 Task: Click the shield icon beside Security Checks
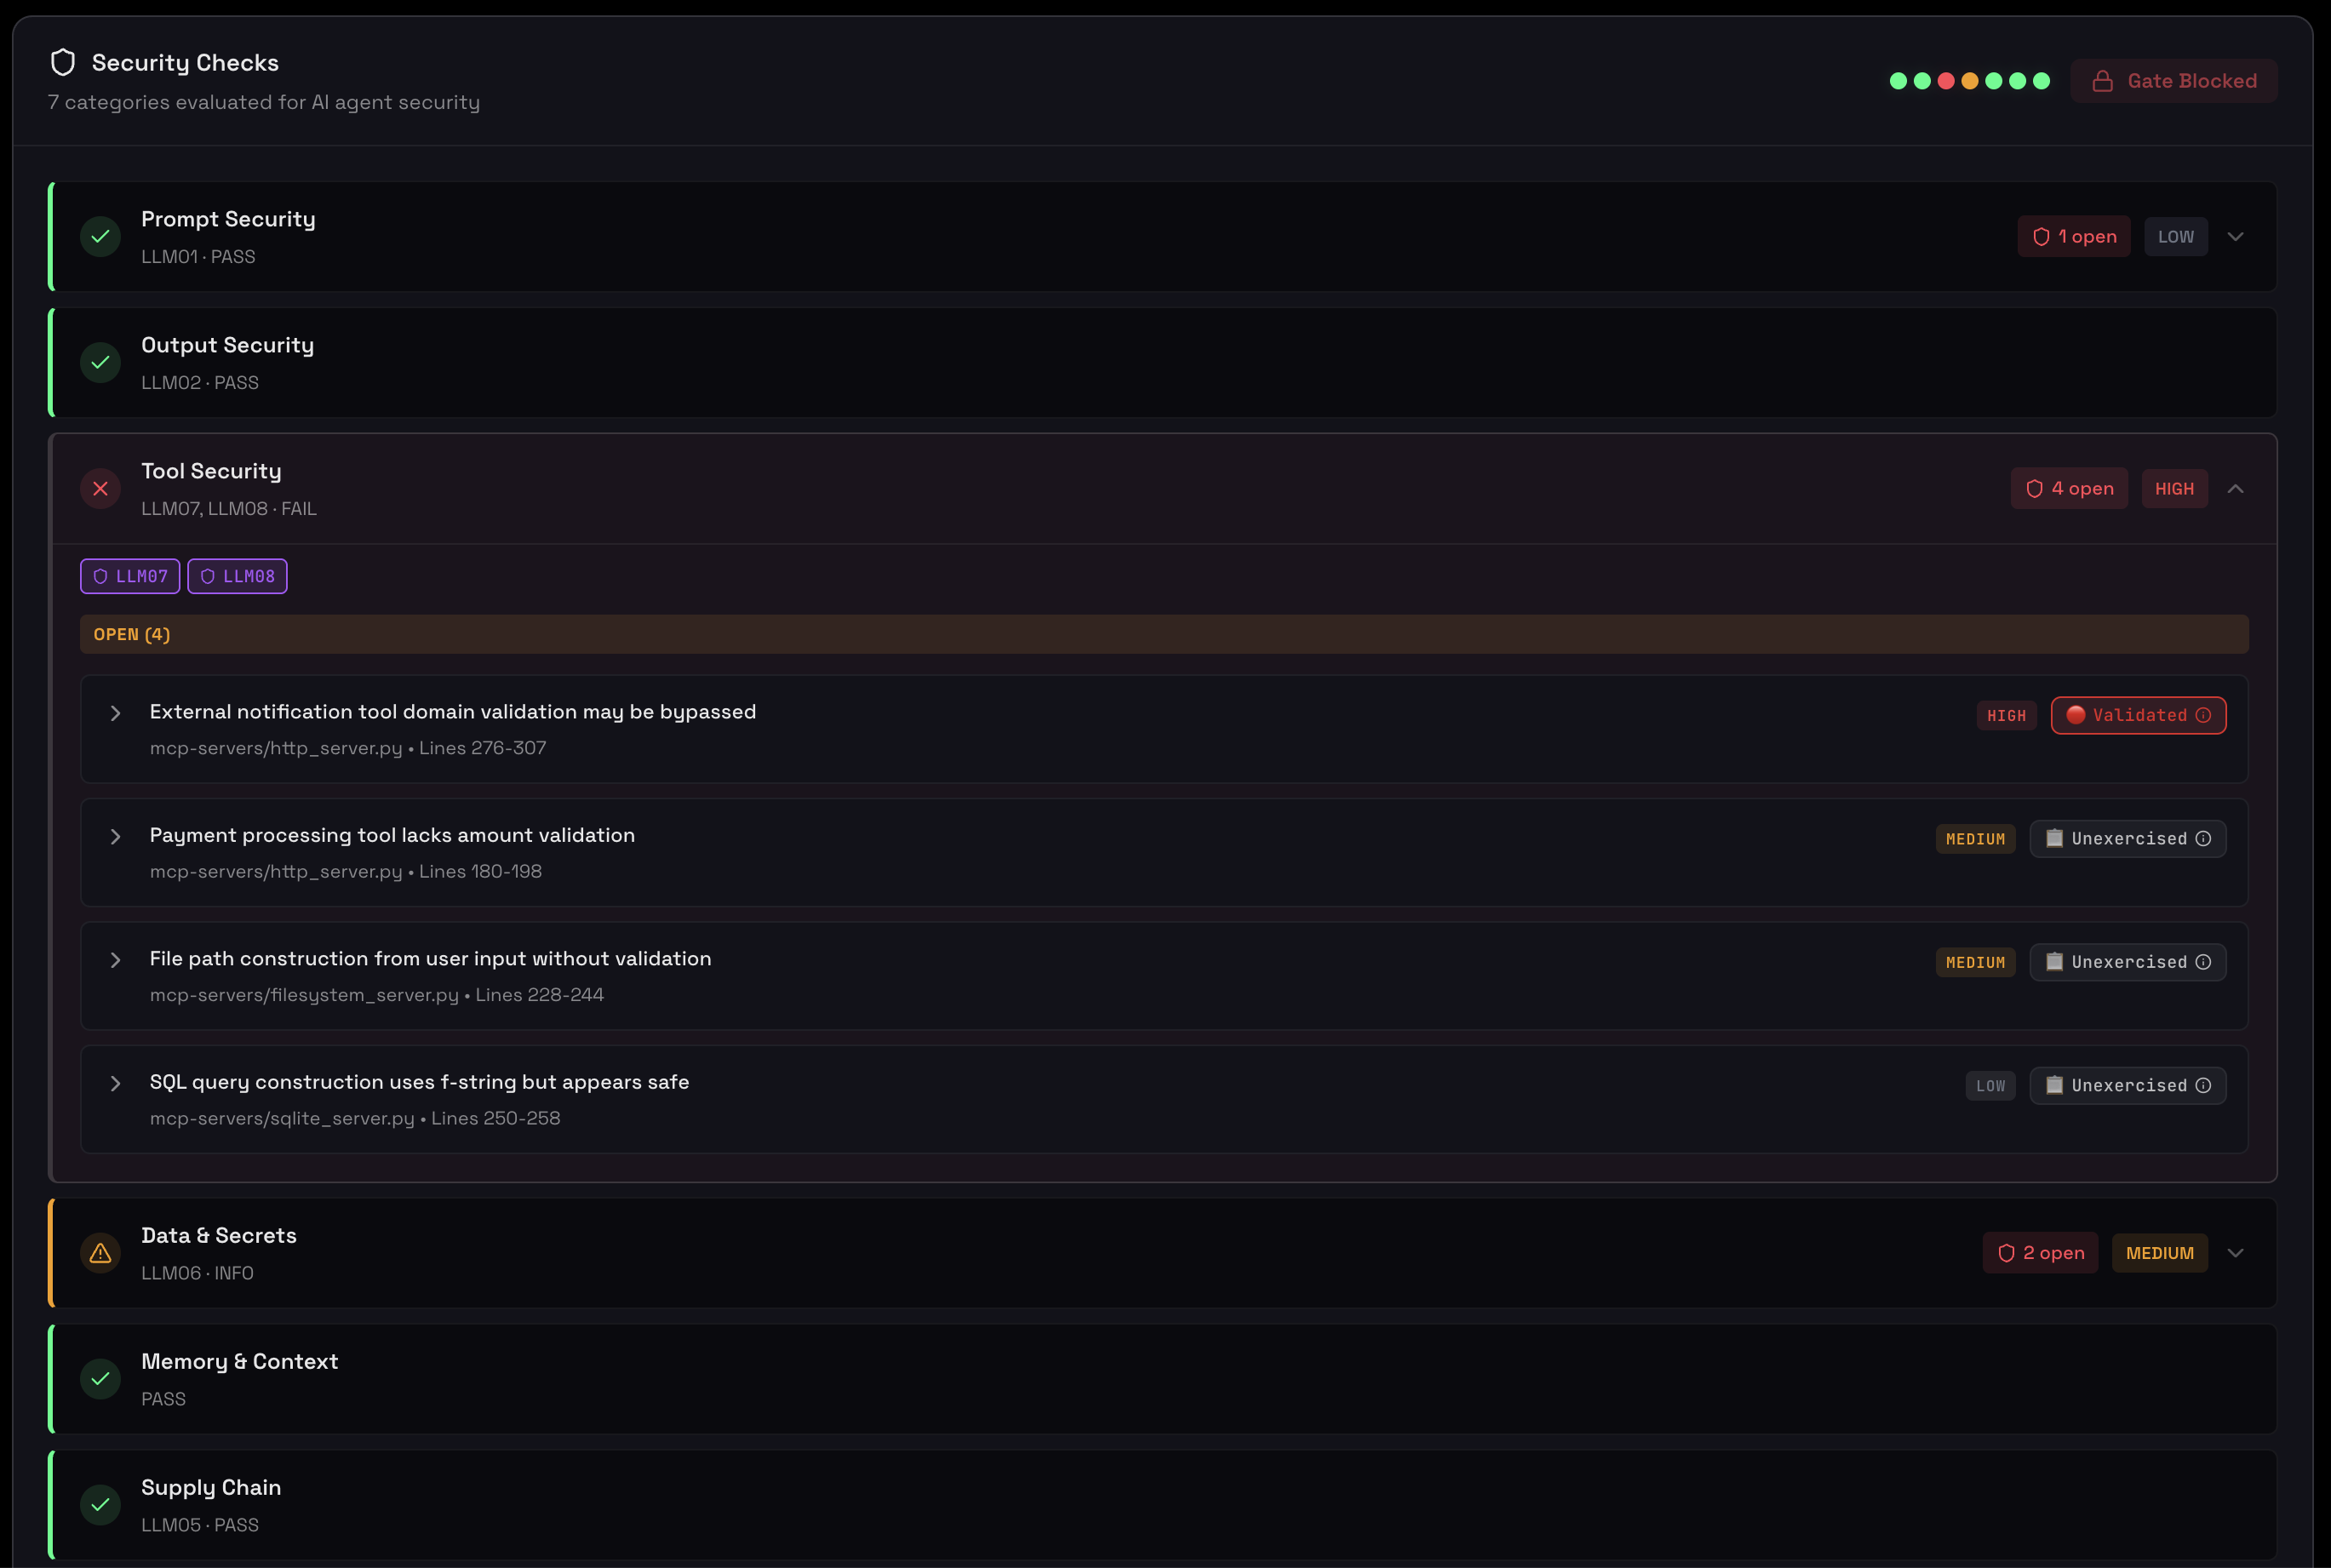(63, 63)
